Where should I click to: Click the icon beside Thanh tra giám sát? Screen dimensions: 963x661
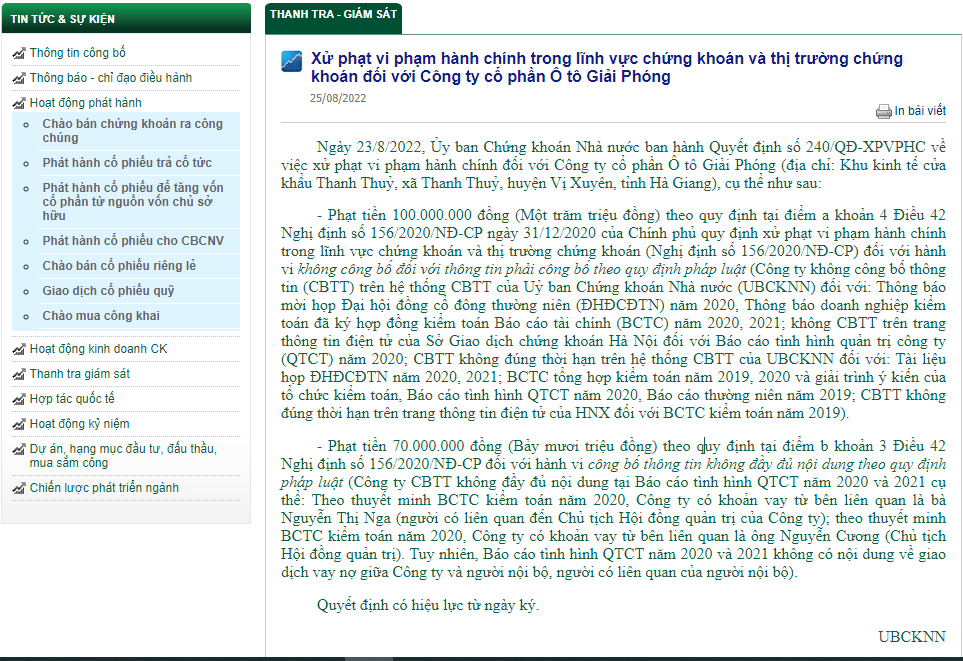(19, 374)
